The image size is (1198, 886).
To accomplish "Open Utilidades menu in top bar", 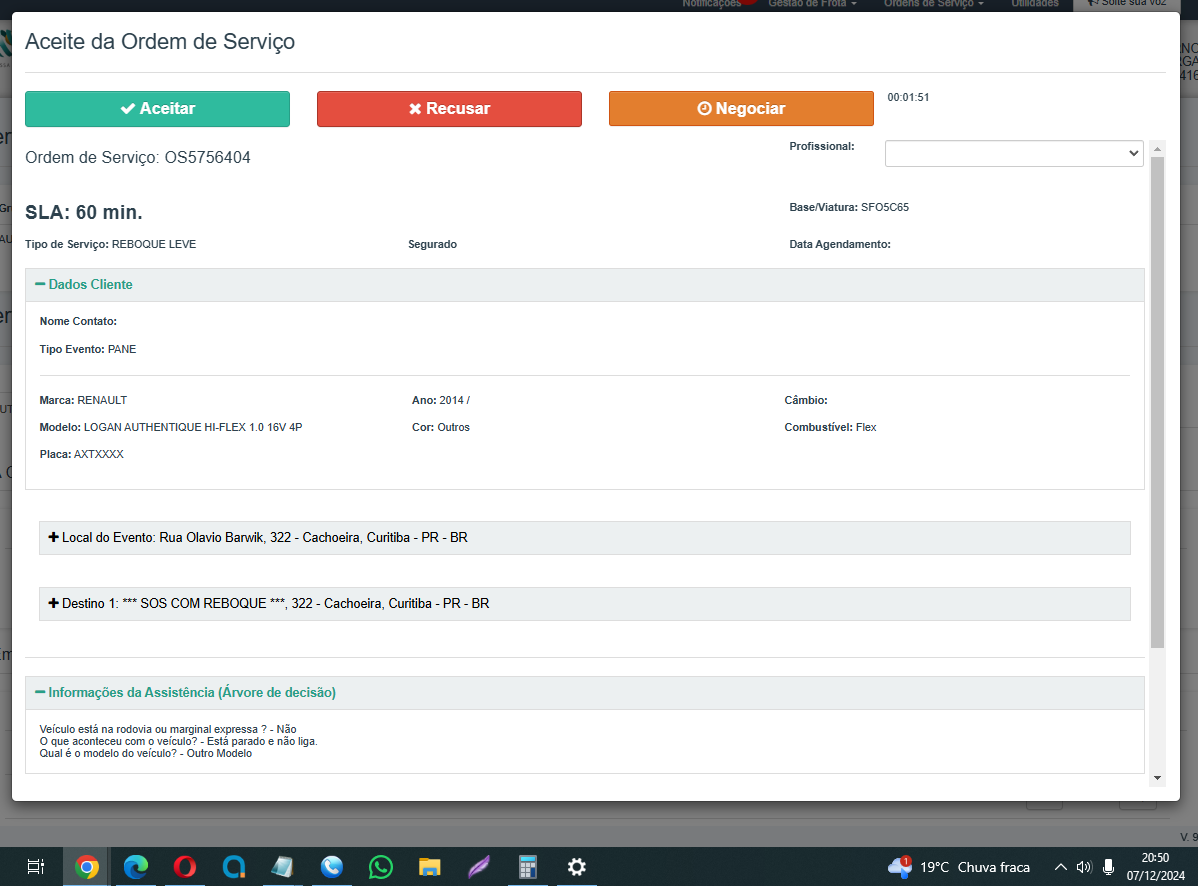I will pyautogui.click(x=1035, y=4).
